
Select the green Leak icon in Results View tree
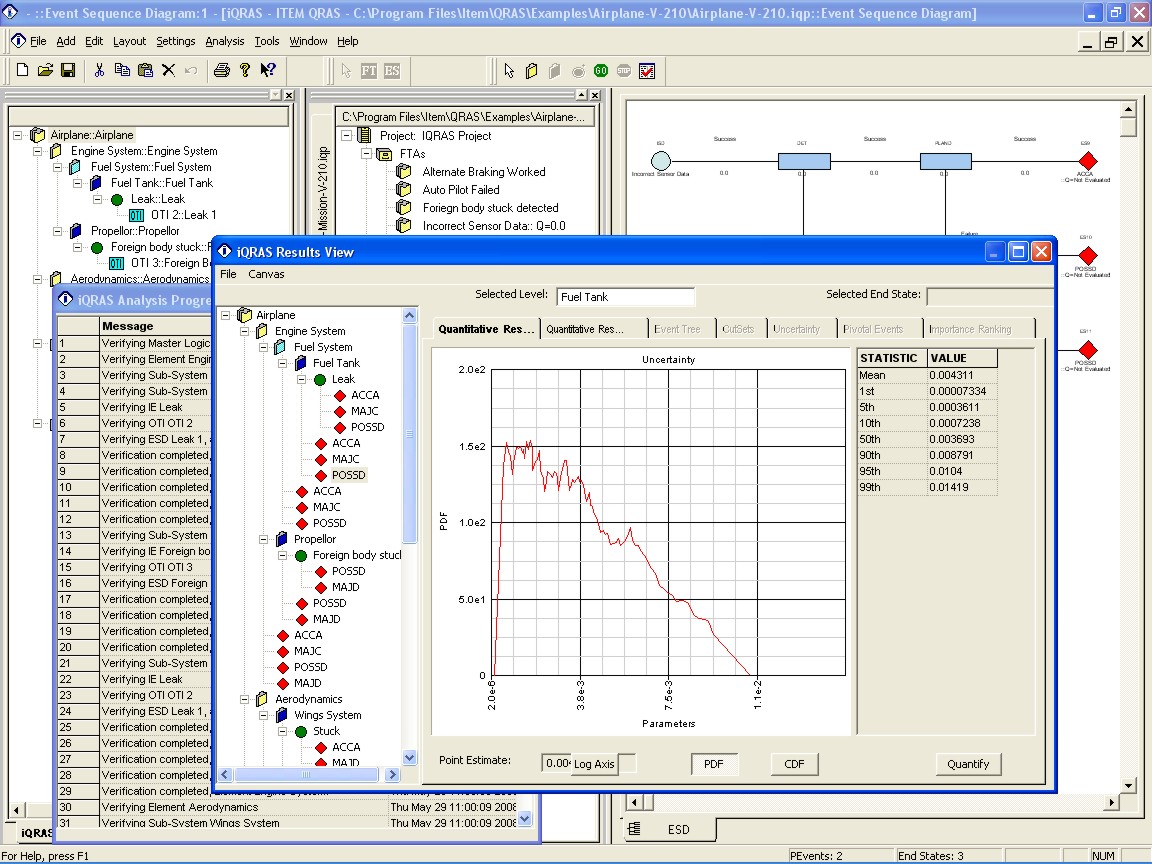pyautogui.click(x=320, y=380)
